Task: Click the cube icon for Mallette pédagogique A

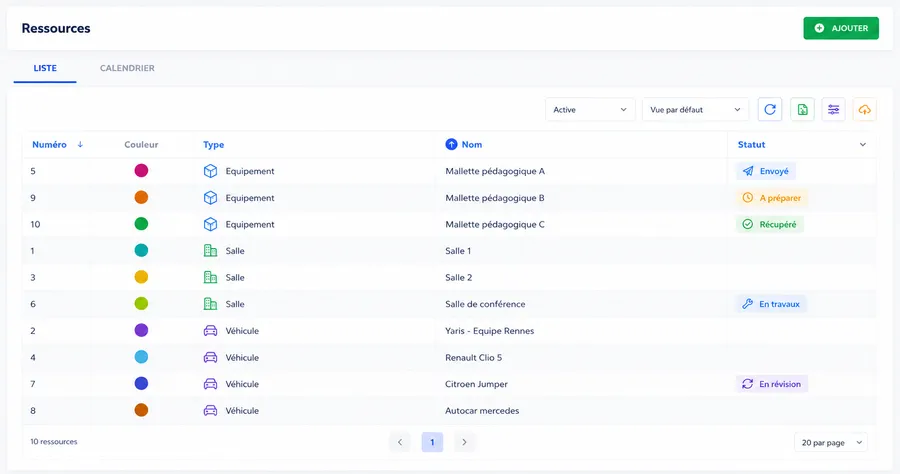Action: point(211,171)
